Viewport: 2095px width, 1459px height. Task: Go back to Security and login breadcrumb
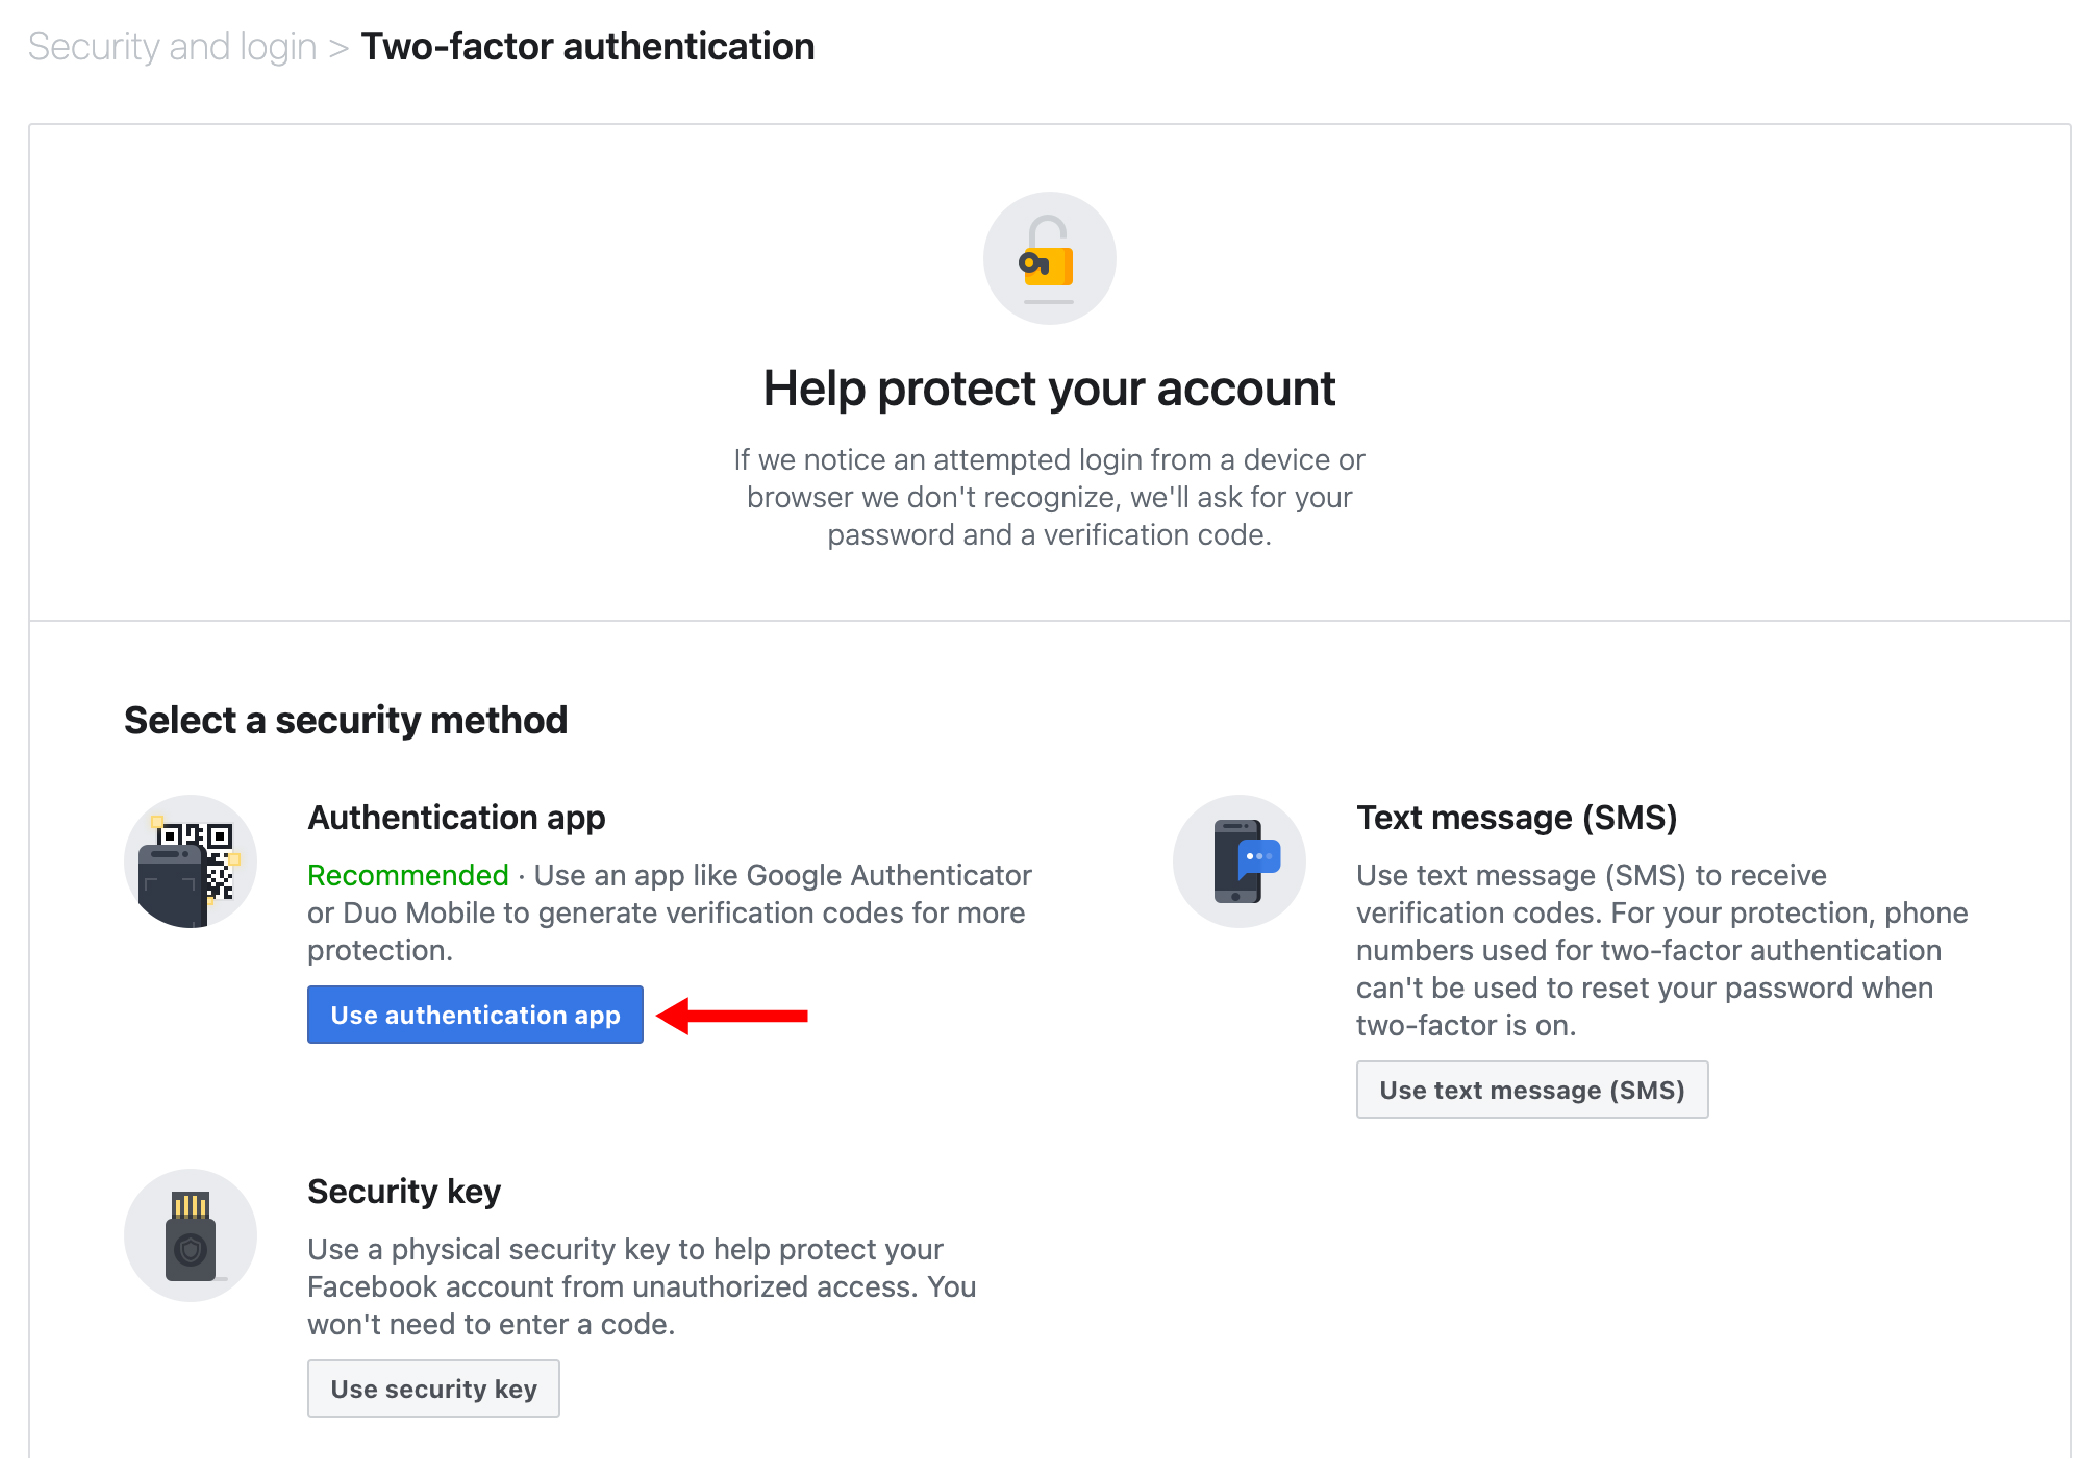tap(172, 47)
